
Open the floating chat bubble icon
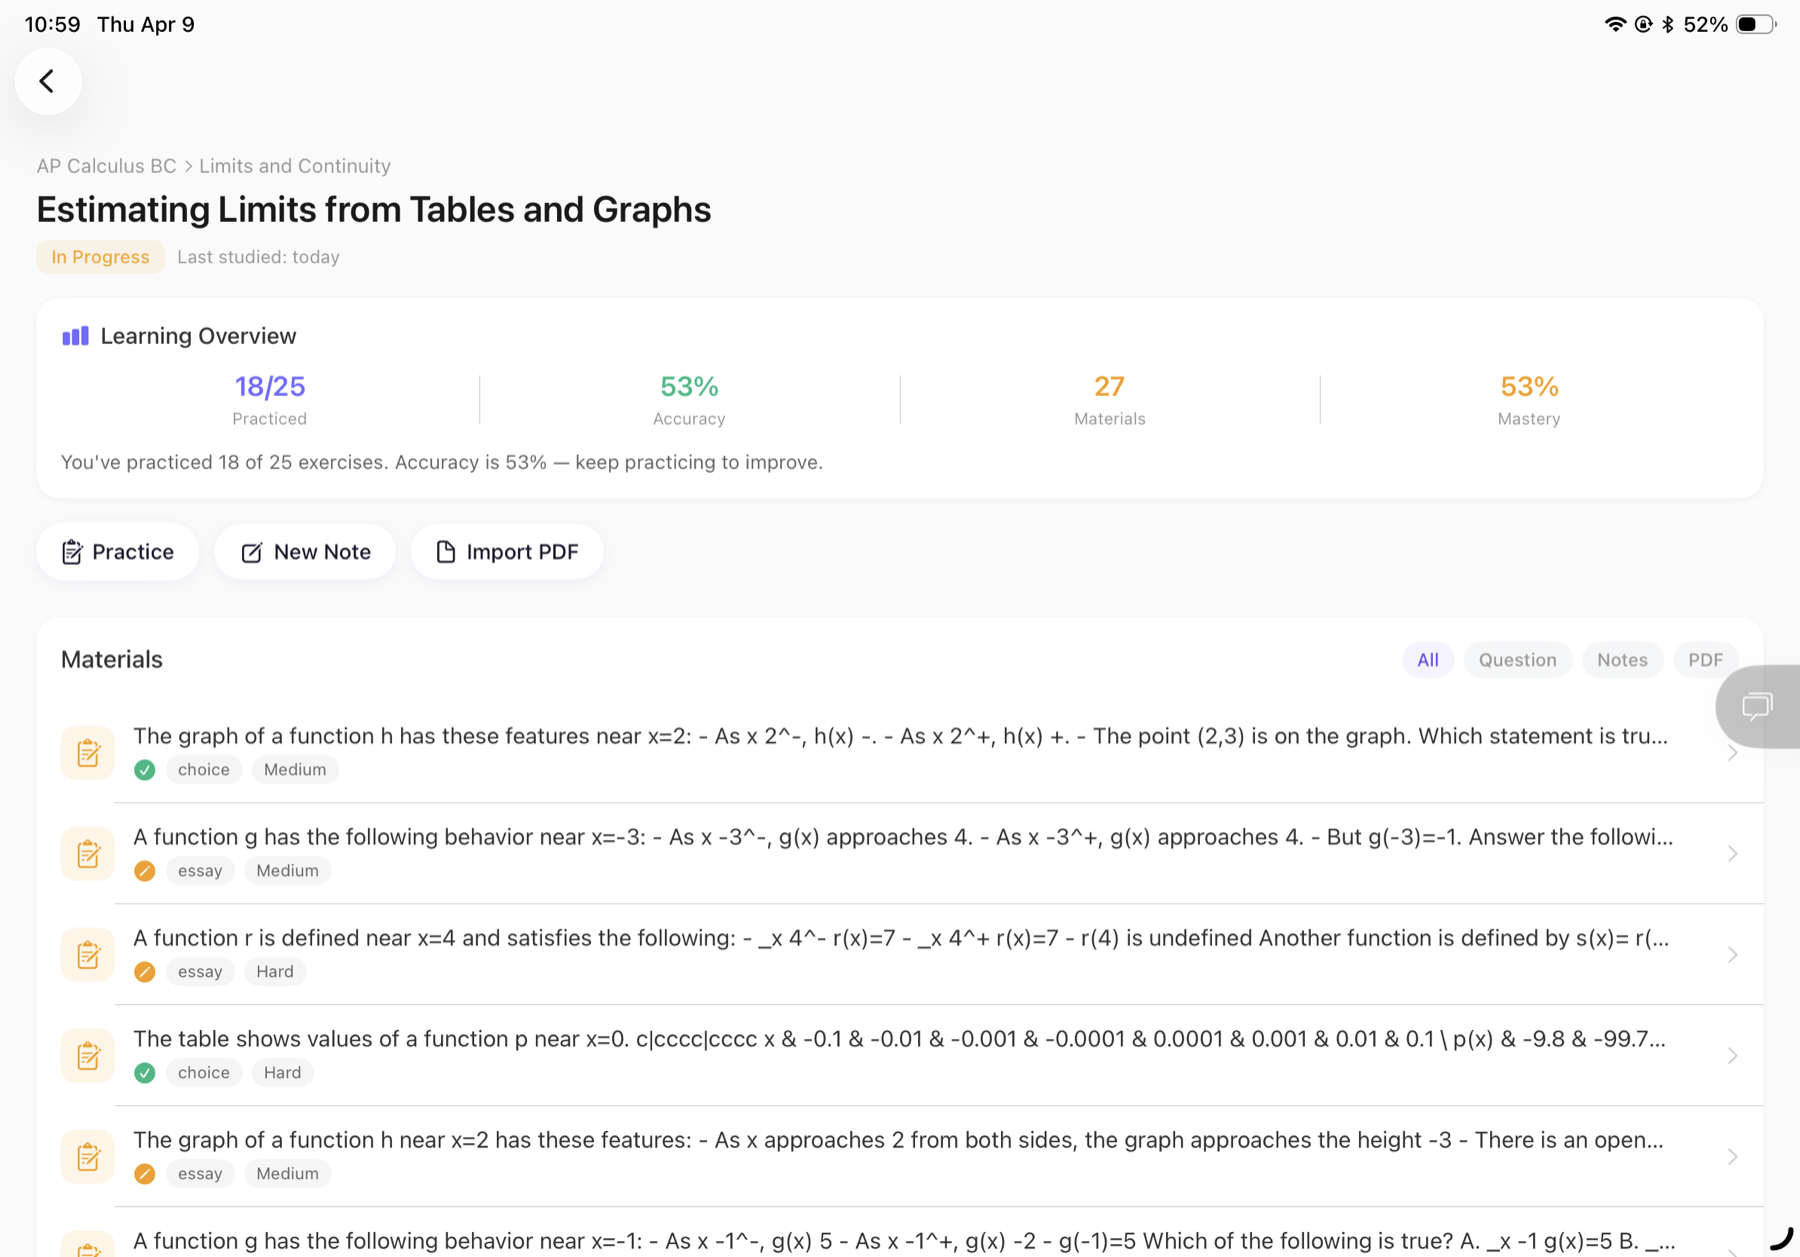pyautogui.click(x=1757, y=706)
